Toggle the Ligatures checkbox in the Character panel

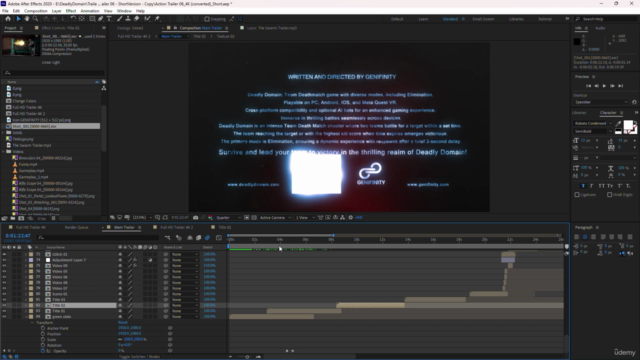(577, 195)
